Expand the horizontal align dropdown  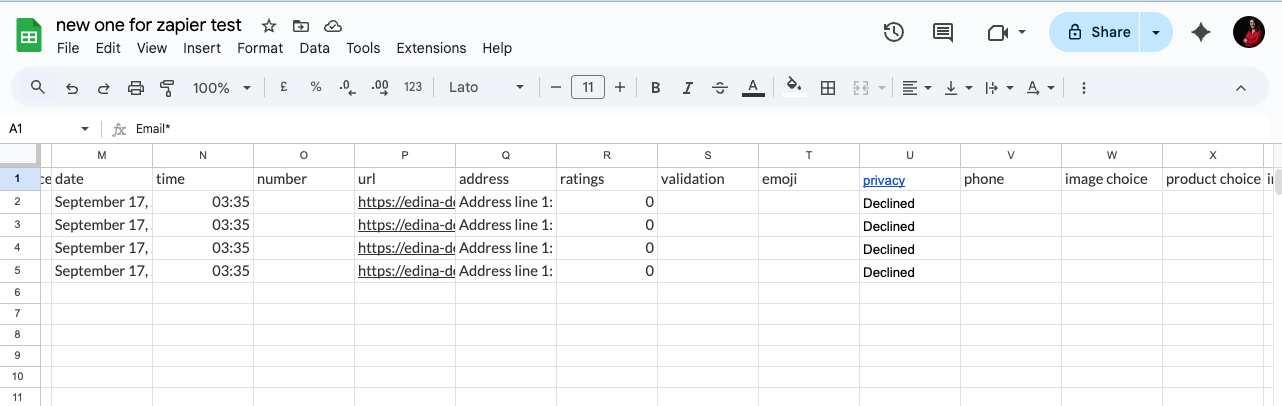[x=916, y=88]
